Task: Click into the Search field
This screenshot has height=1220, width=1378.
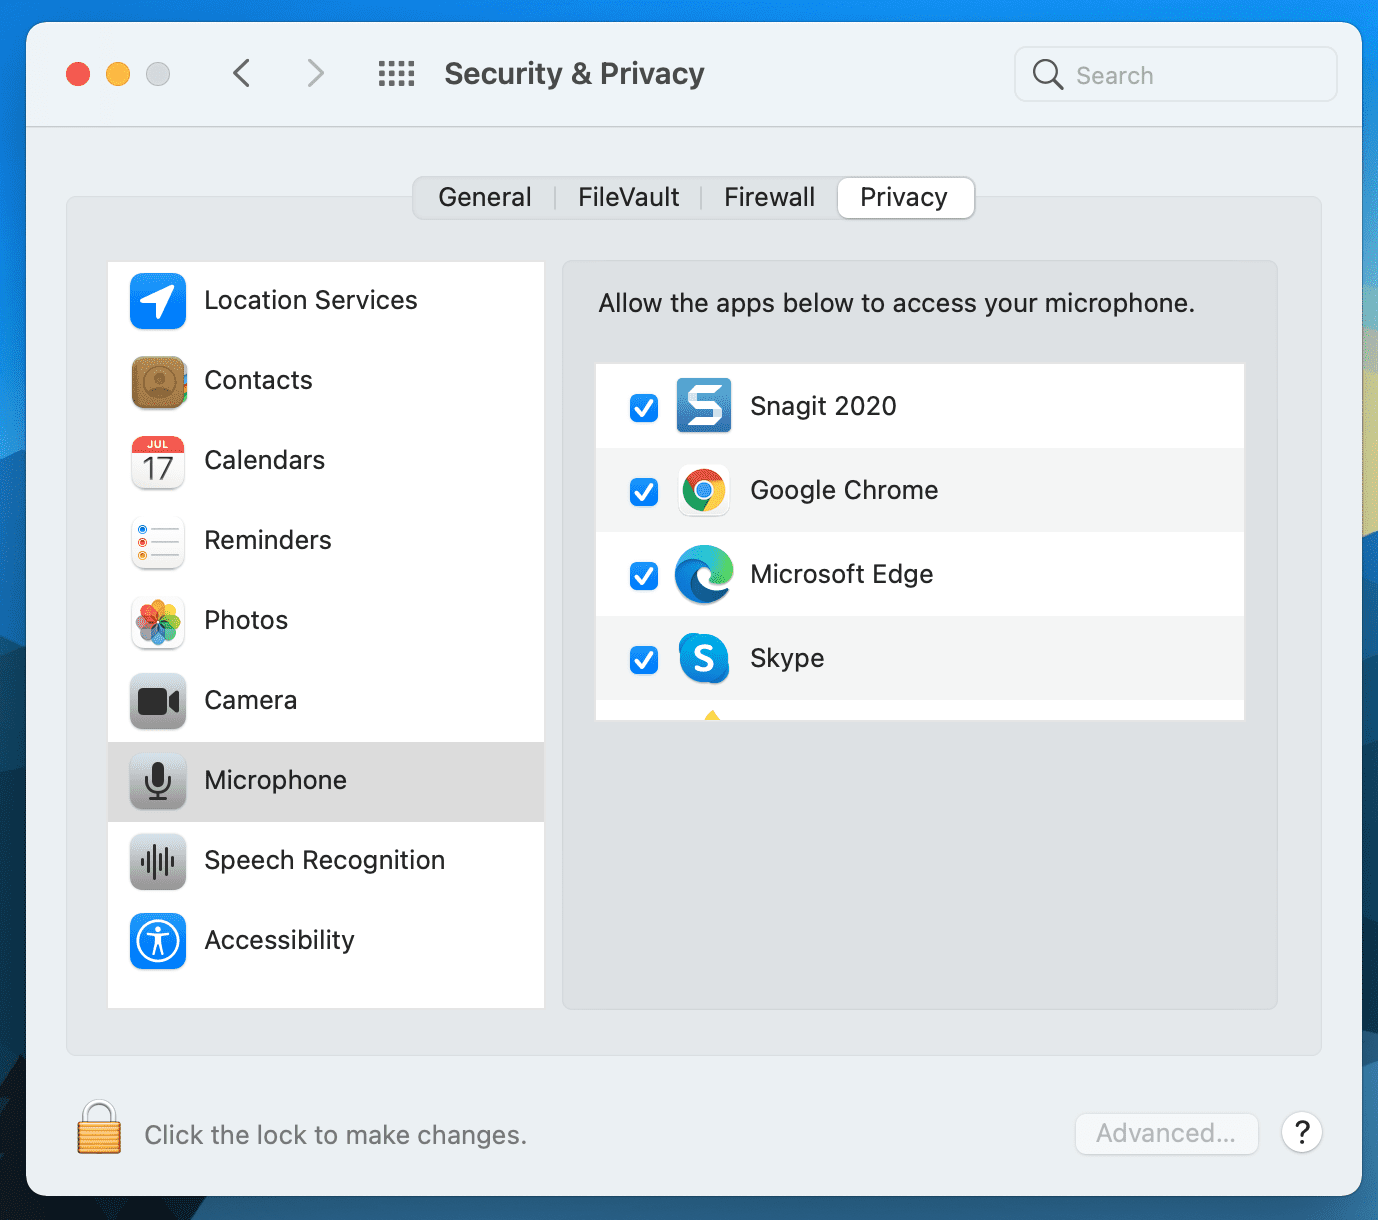Action: point(1176,74)
